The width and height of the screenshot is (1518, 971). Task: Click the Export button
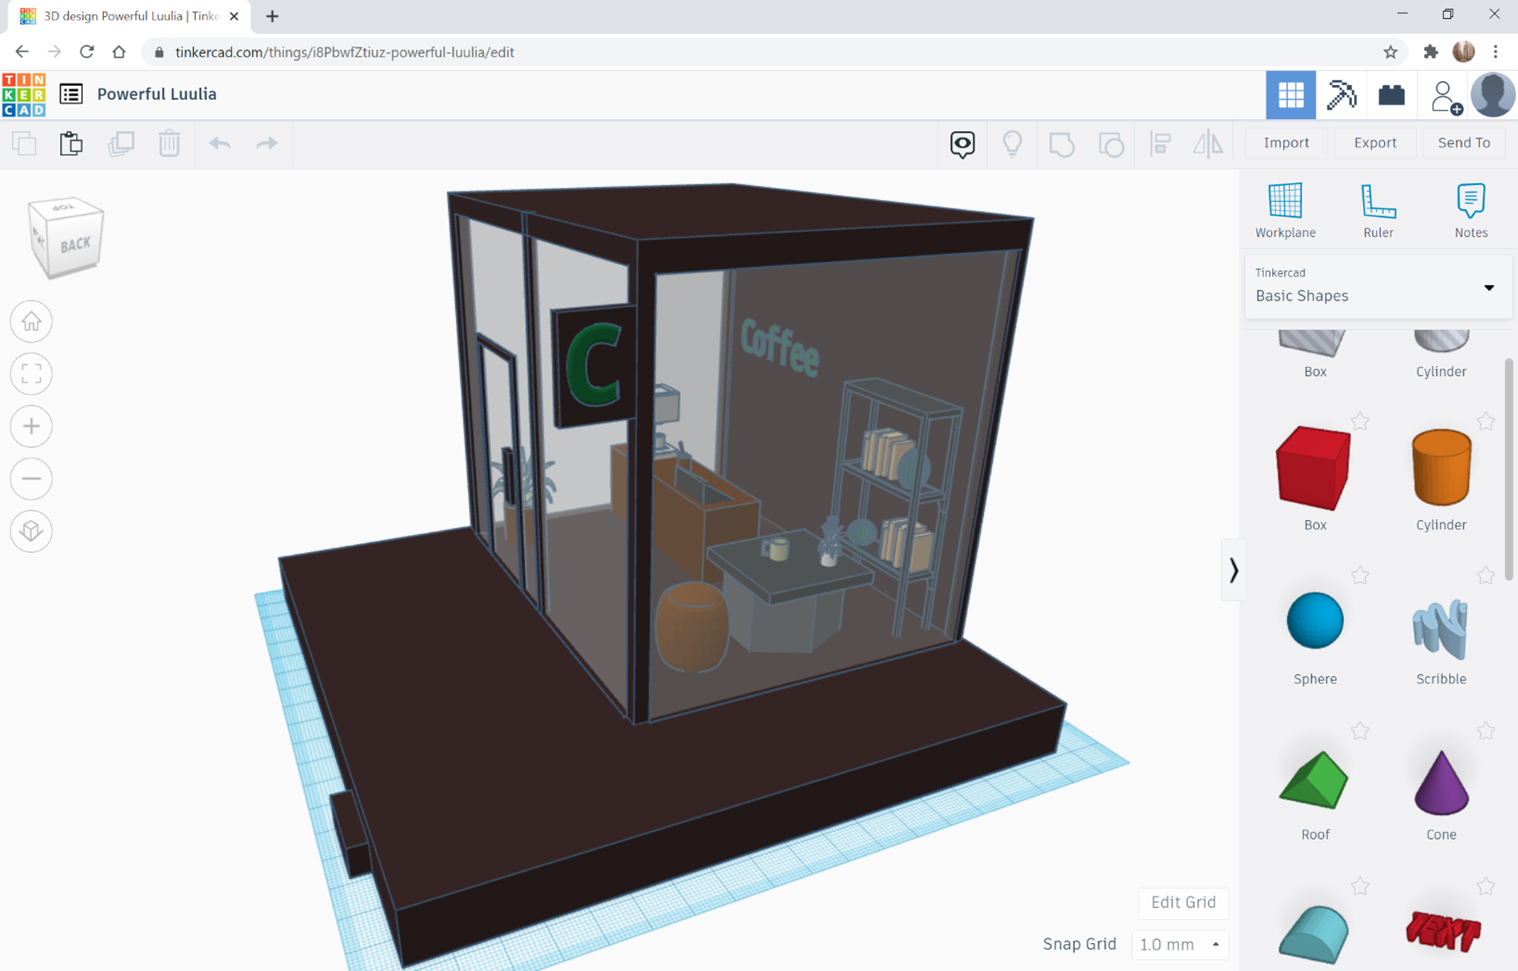click(x=1374, y=143)
